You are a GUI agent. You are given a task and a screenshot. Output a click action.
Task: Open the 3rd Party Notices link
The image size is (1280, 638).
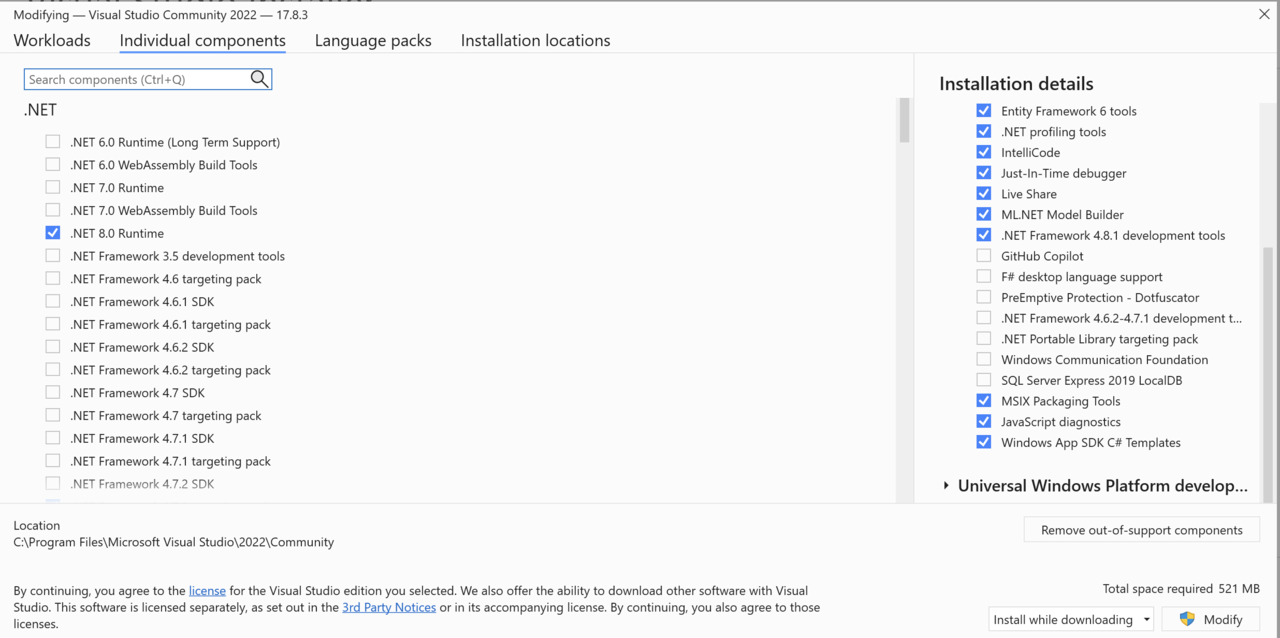tap(389, 606)
